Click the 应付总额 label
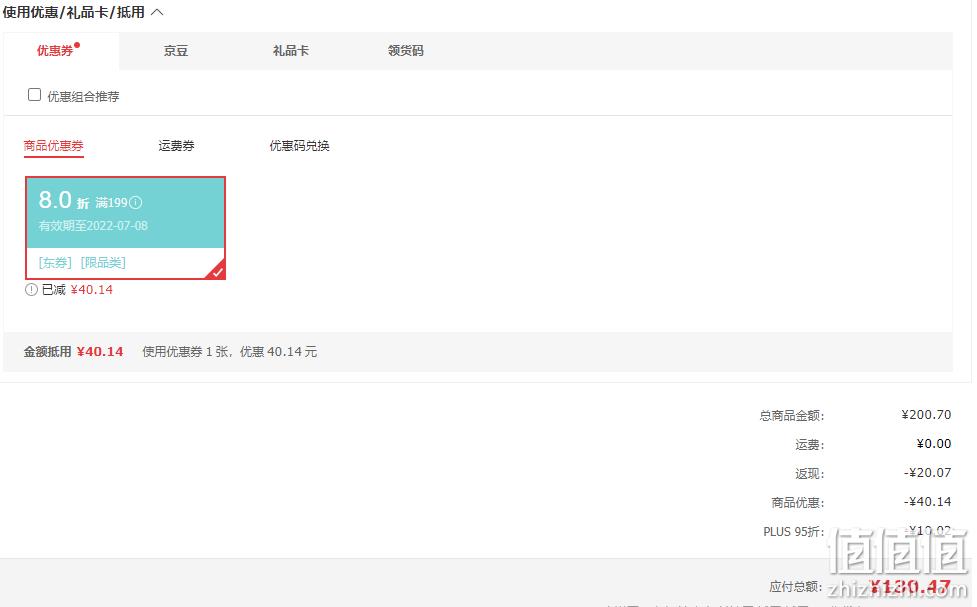The width and height of the screenshot is (977, 607). (795, 586)
